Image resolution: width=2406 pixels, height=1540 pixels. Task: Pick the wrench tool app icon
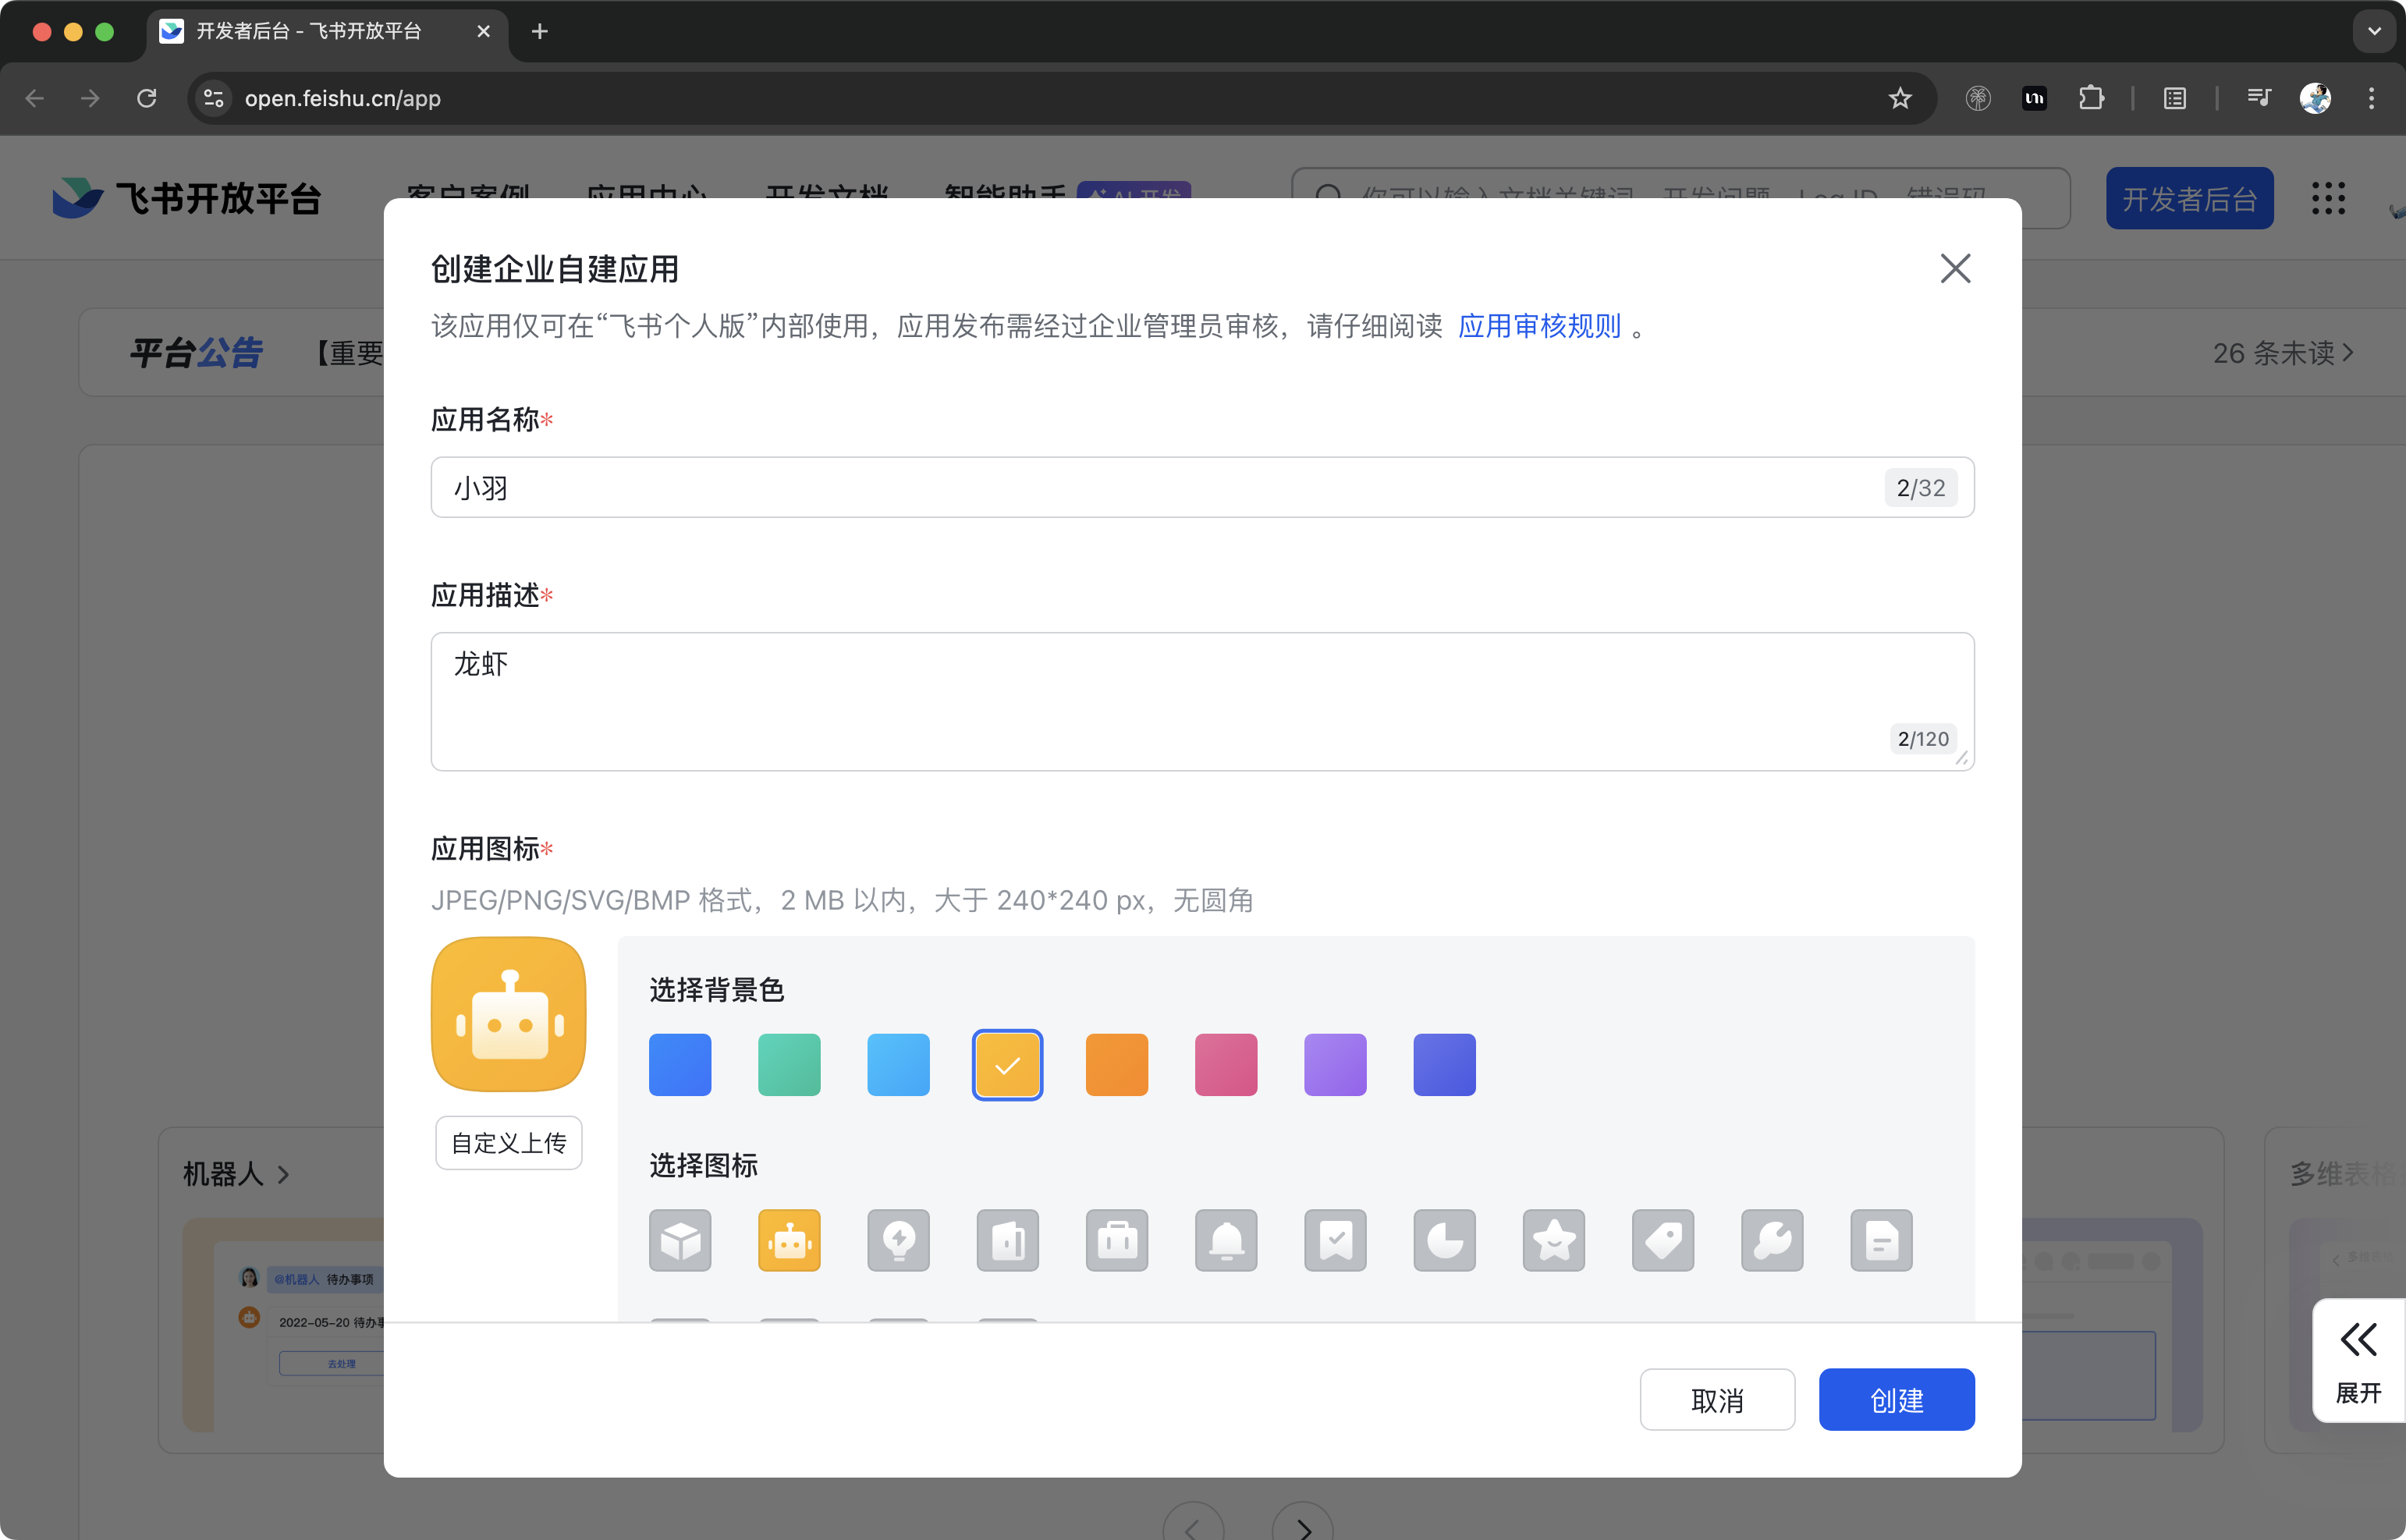click(1771, 1240)
